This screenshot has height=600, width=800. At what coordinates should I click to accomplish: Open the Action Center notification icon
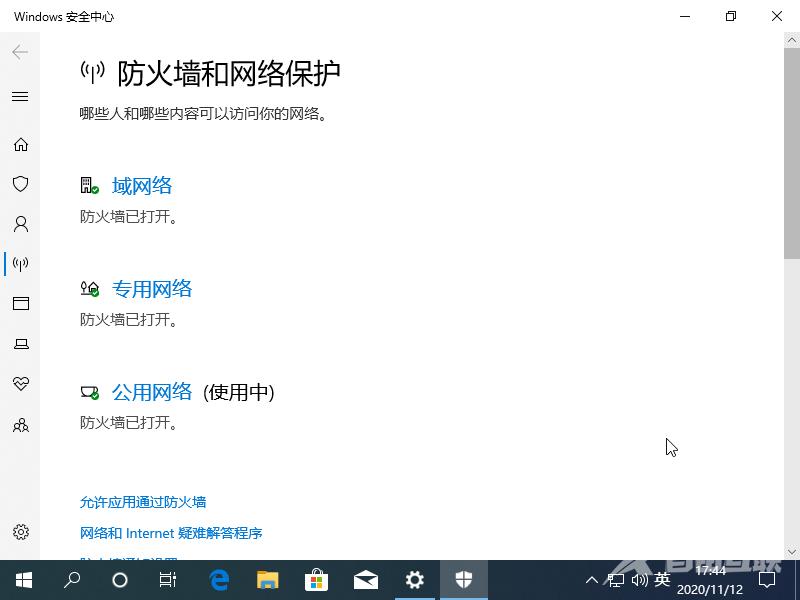click(x=767, y=580)
